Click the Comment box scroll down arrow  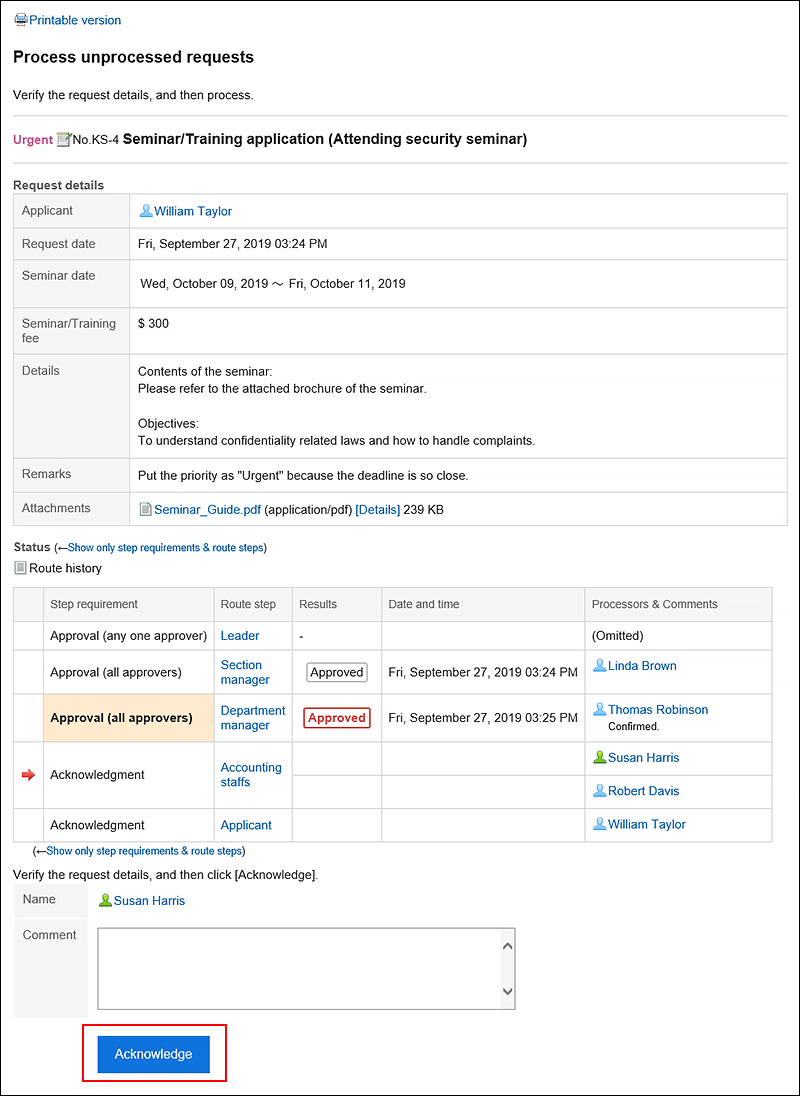[508, 991]
